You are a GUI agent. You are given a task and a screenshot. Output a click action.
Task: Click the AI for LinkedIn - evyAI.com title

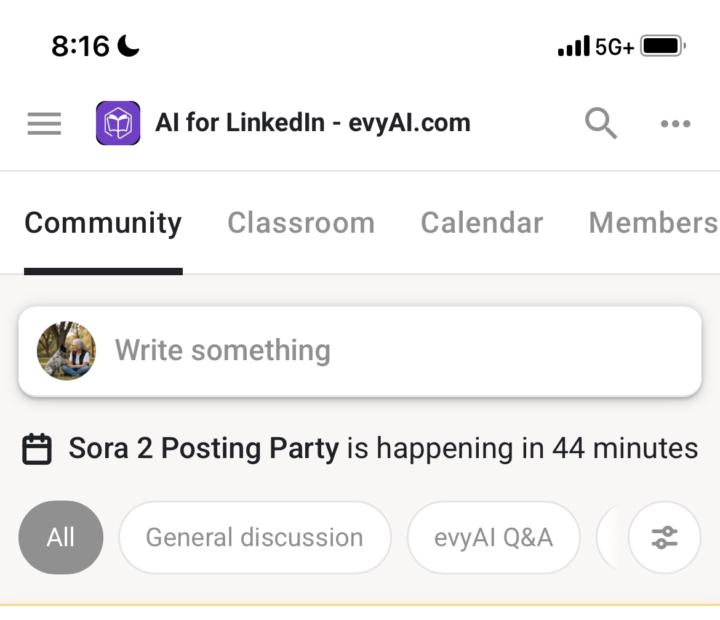click(x=312, y=123)
